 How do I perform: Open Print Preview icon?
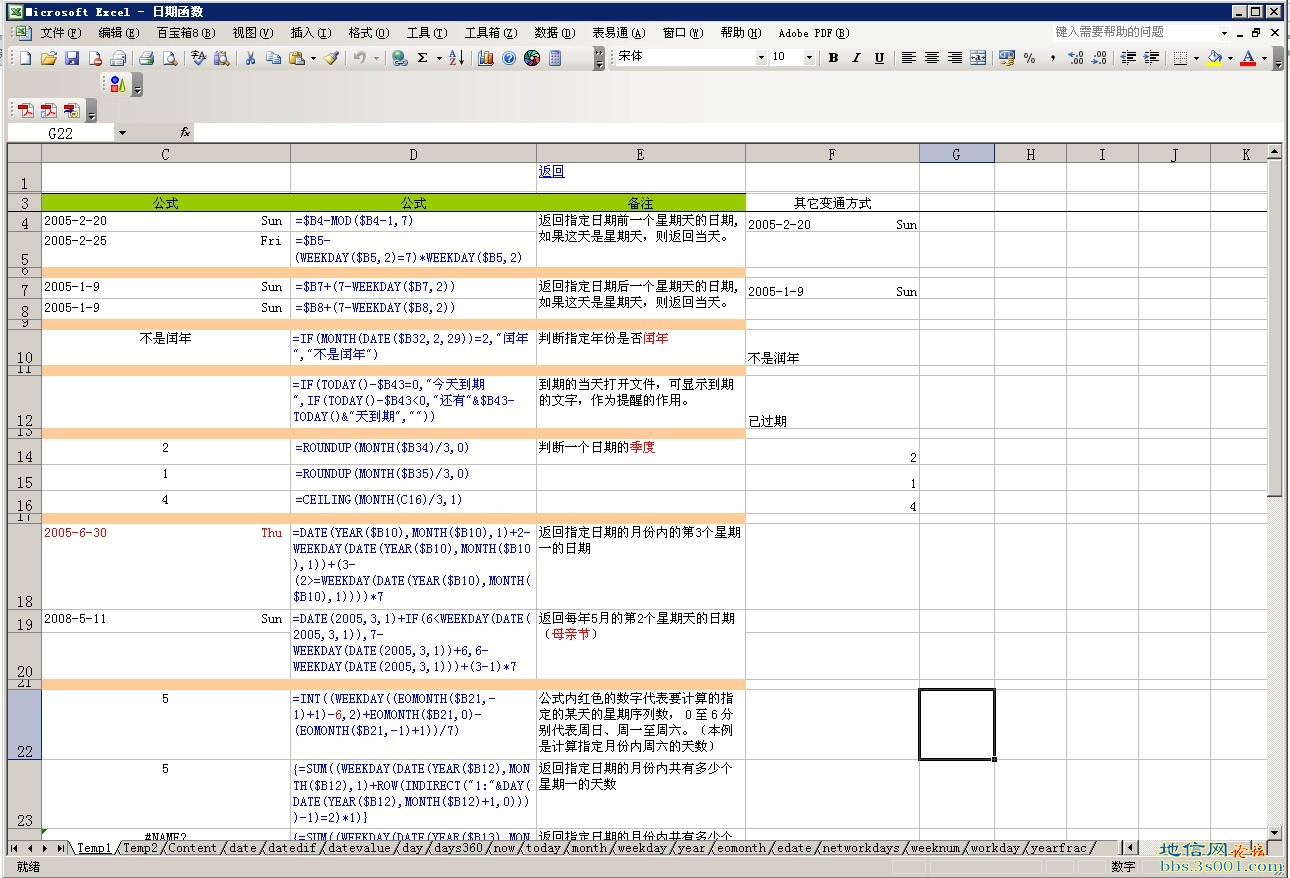(x=170, y=58)
